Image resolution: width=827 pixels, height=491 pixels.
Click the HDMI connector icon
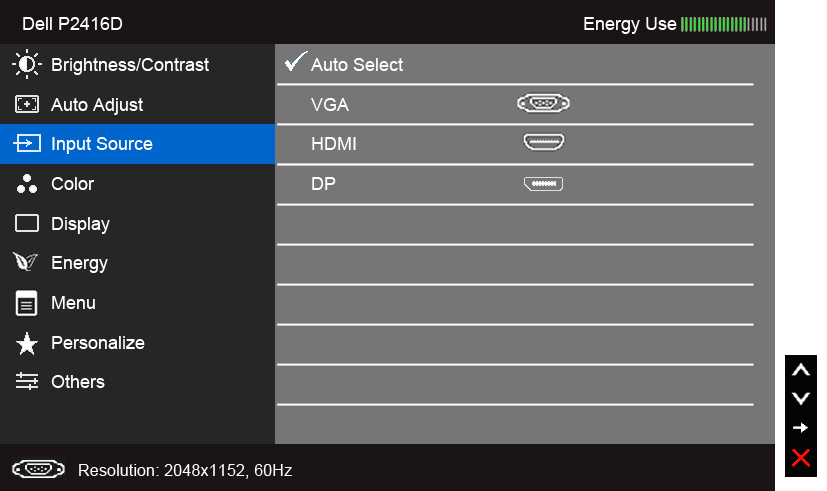(x=544, y=142)
